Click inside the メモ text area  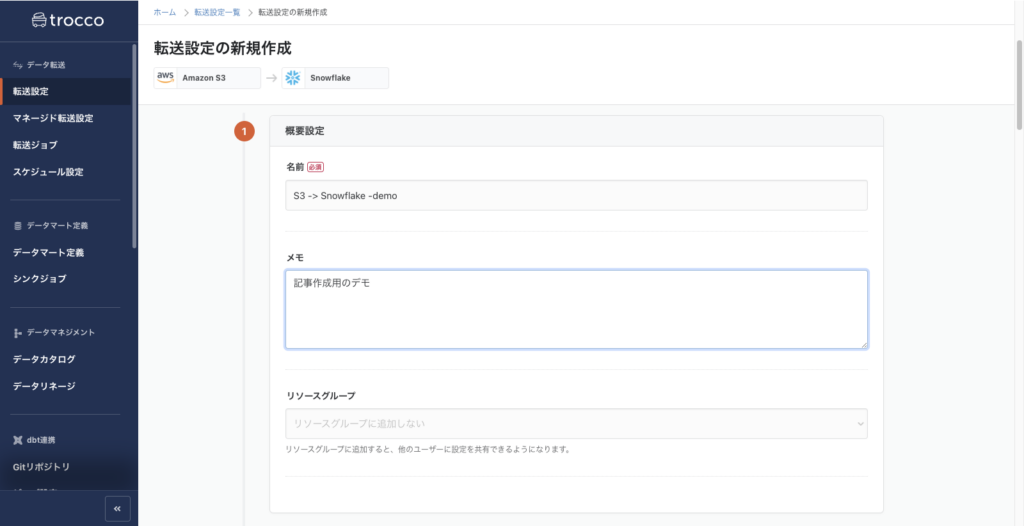(x=576, y=309)
